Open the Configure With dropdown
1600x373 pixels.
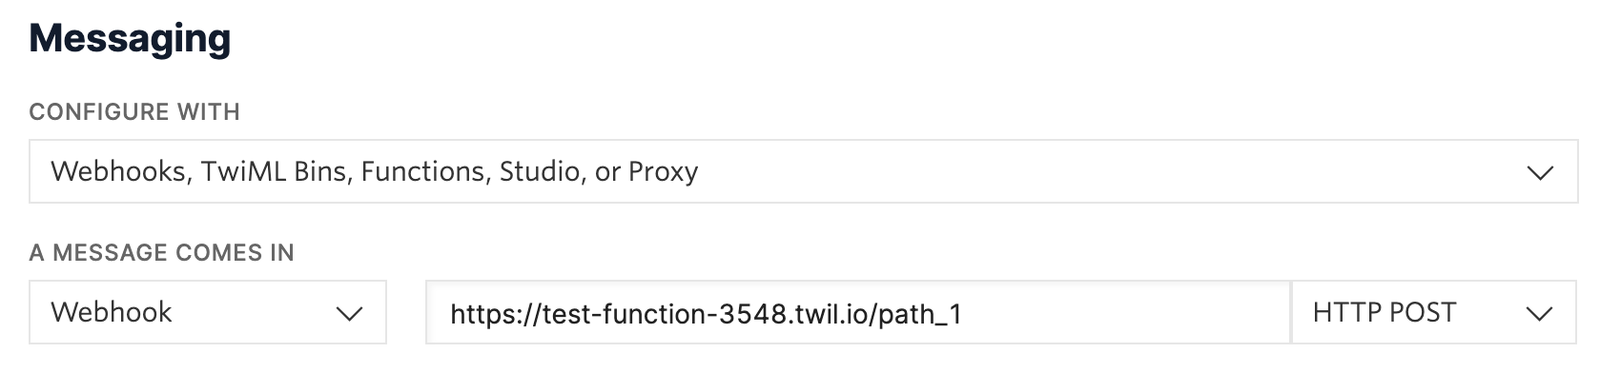click(803, 171)
